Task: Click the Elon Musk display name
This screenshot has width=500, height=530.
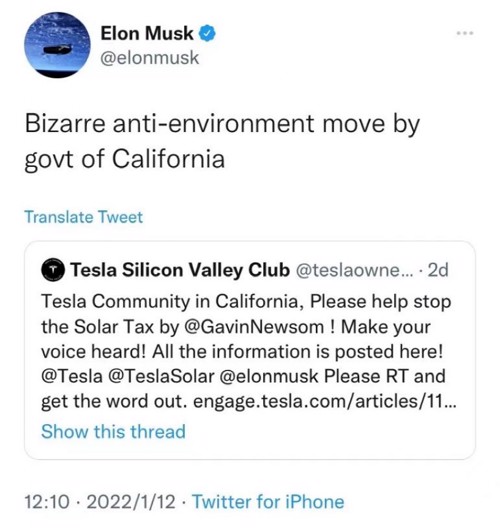Action: [x=147, y=33]
